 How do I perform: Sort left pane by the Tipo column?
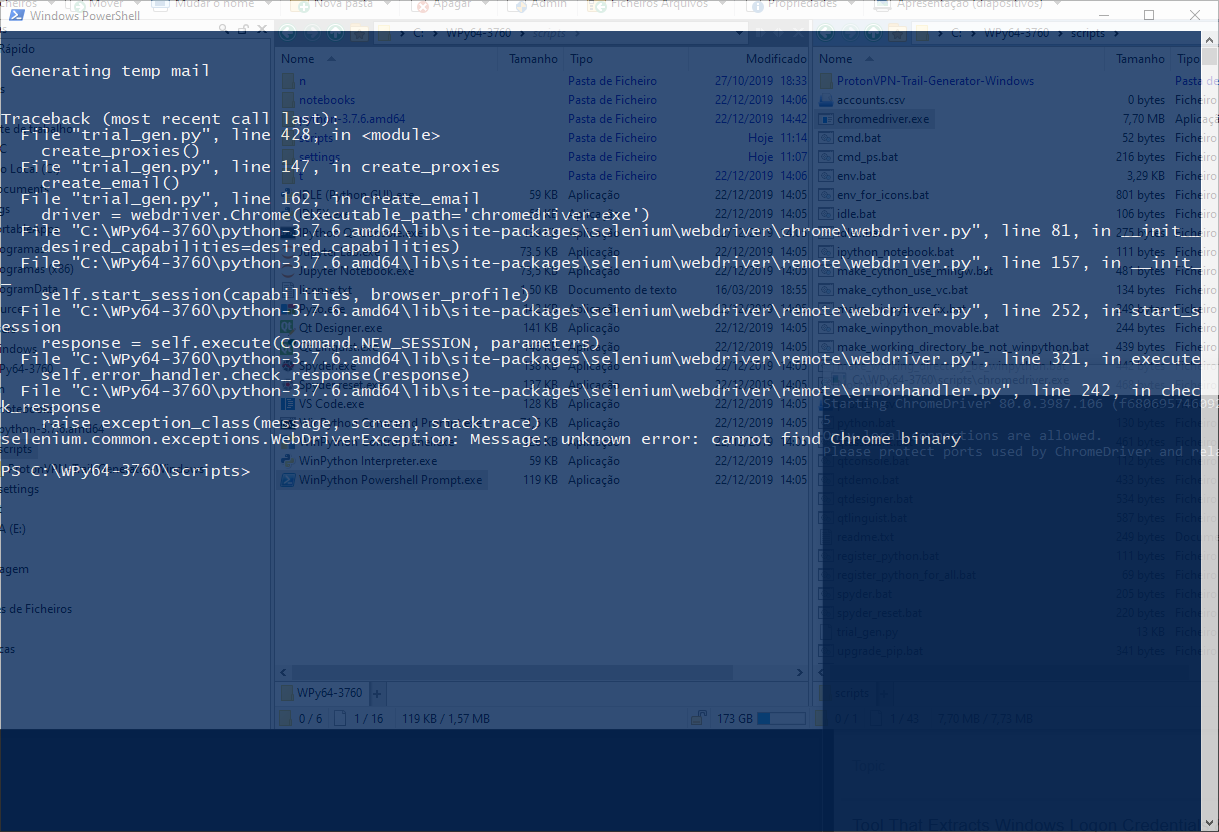(x=581, y=59)
